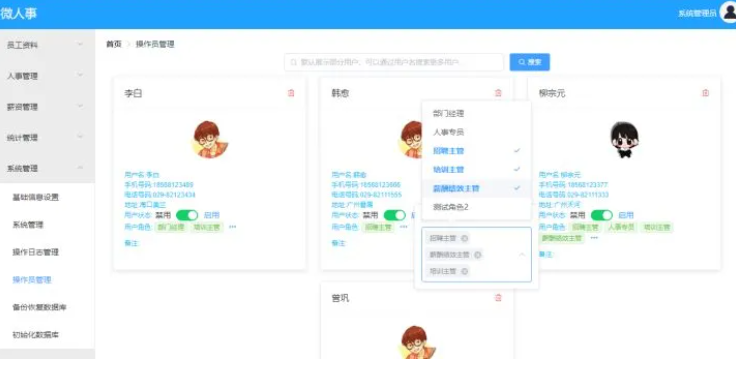Remove 招聘主管 tag in role selector
Image resolution: width=736 pixels, height=374 pixels.
(x=464, y=238)
